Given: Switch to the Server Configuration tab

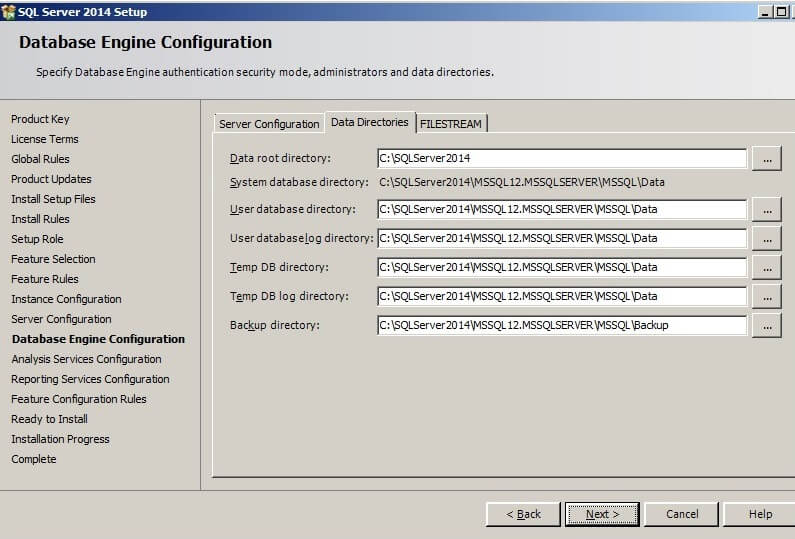Looking at the screenshot, I should tap(269, 124).
